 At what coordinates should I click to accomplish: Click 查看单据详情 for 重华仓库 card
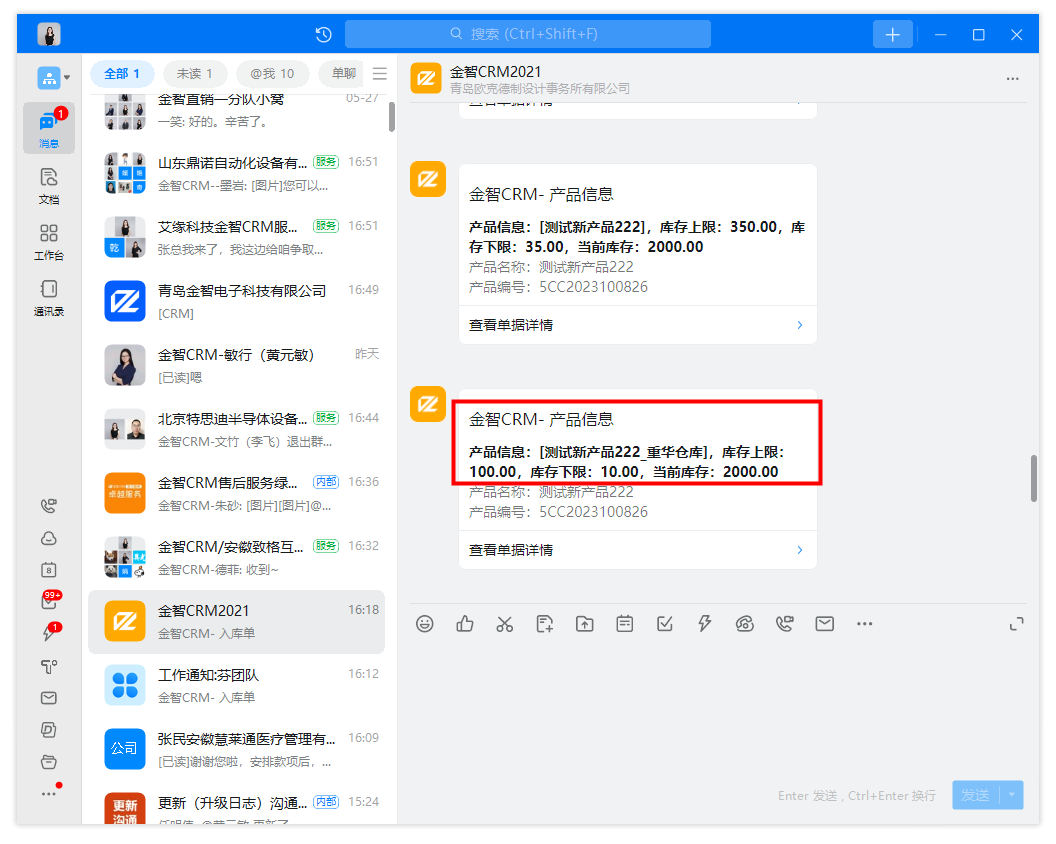coord(638,550)
